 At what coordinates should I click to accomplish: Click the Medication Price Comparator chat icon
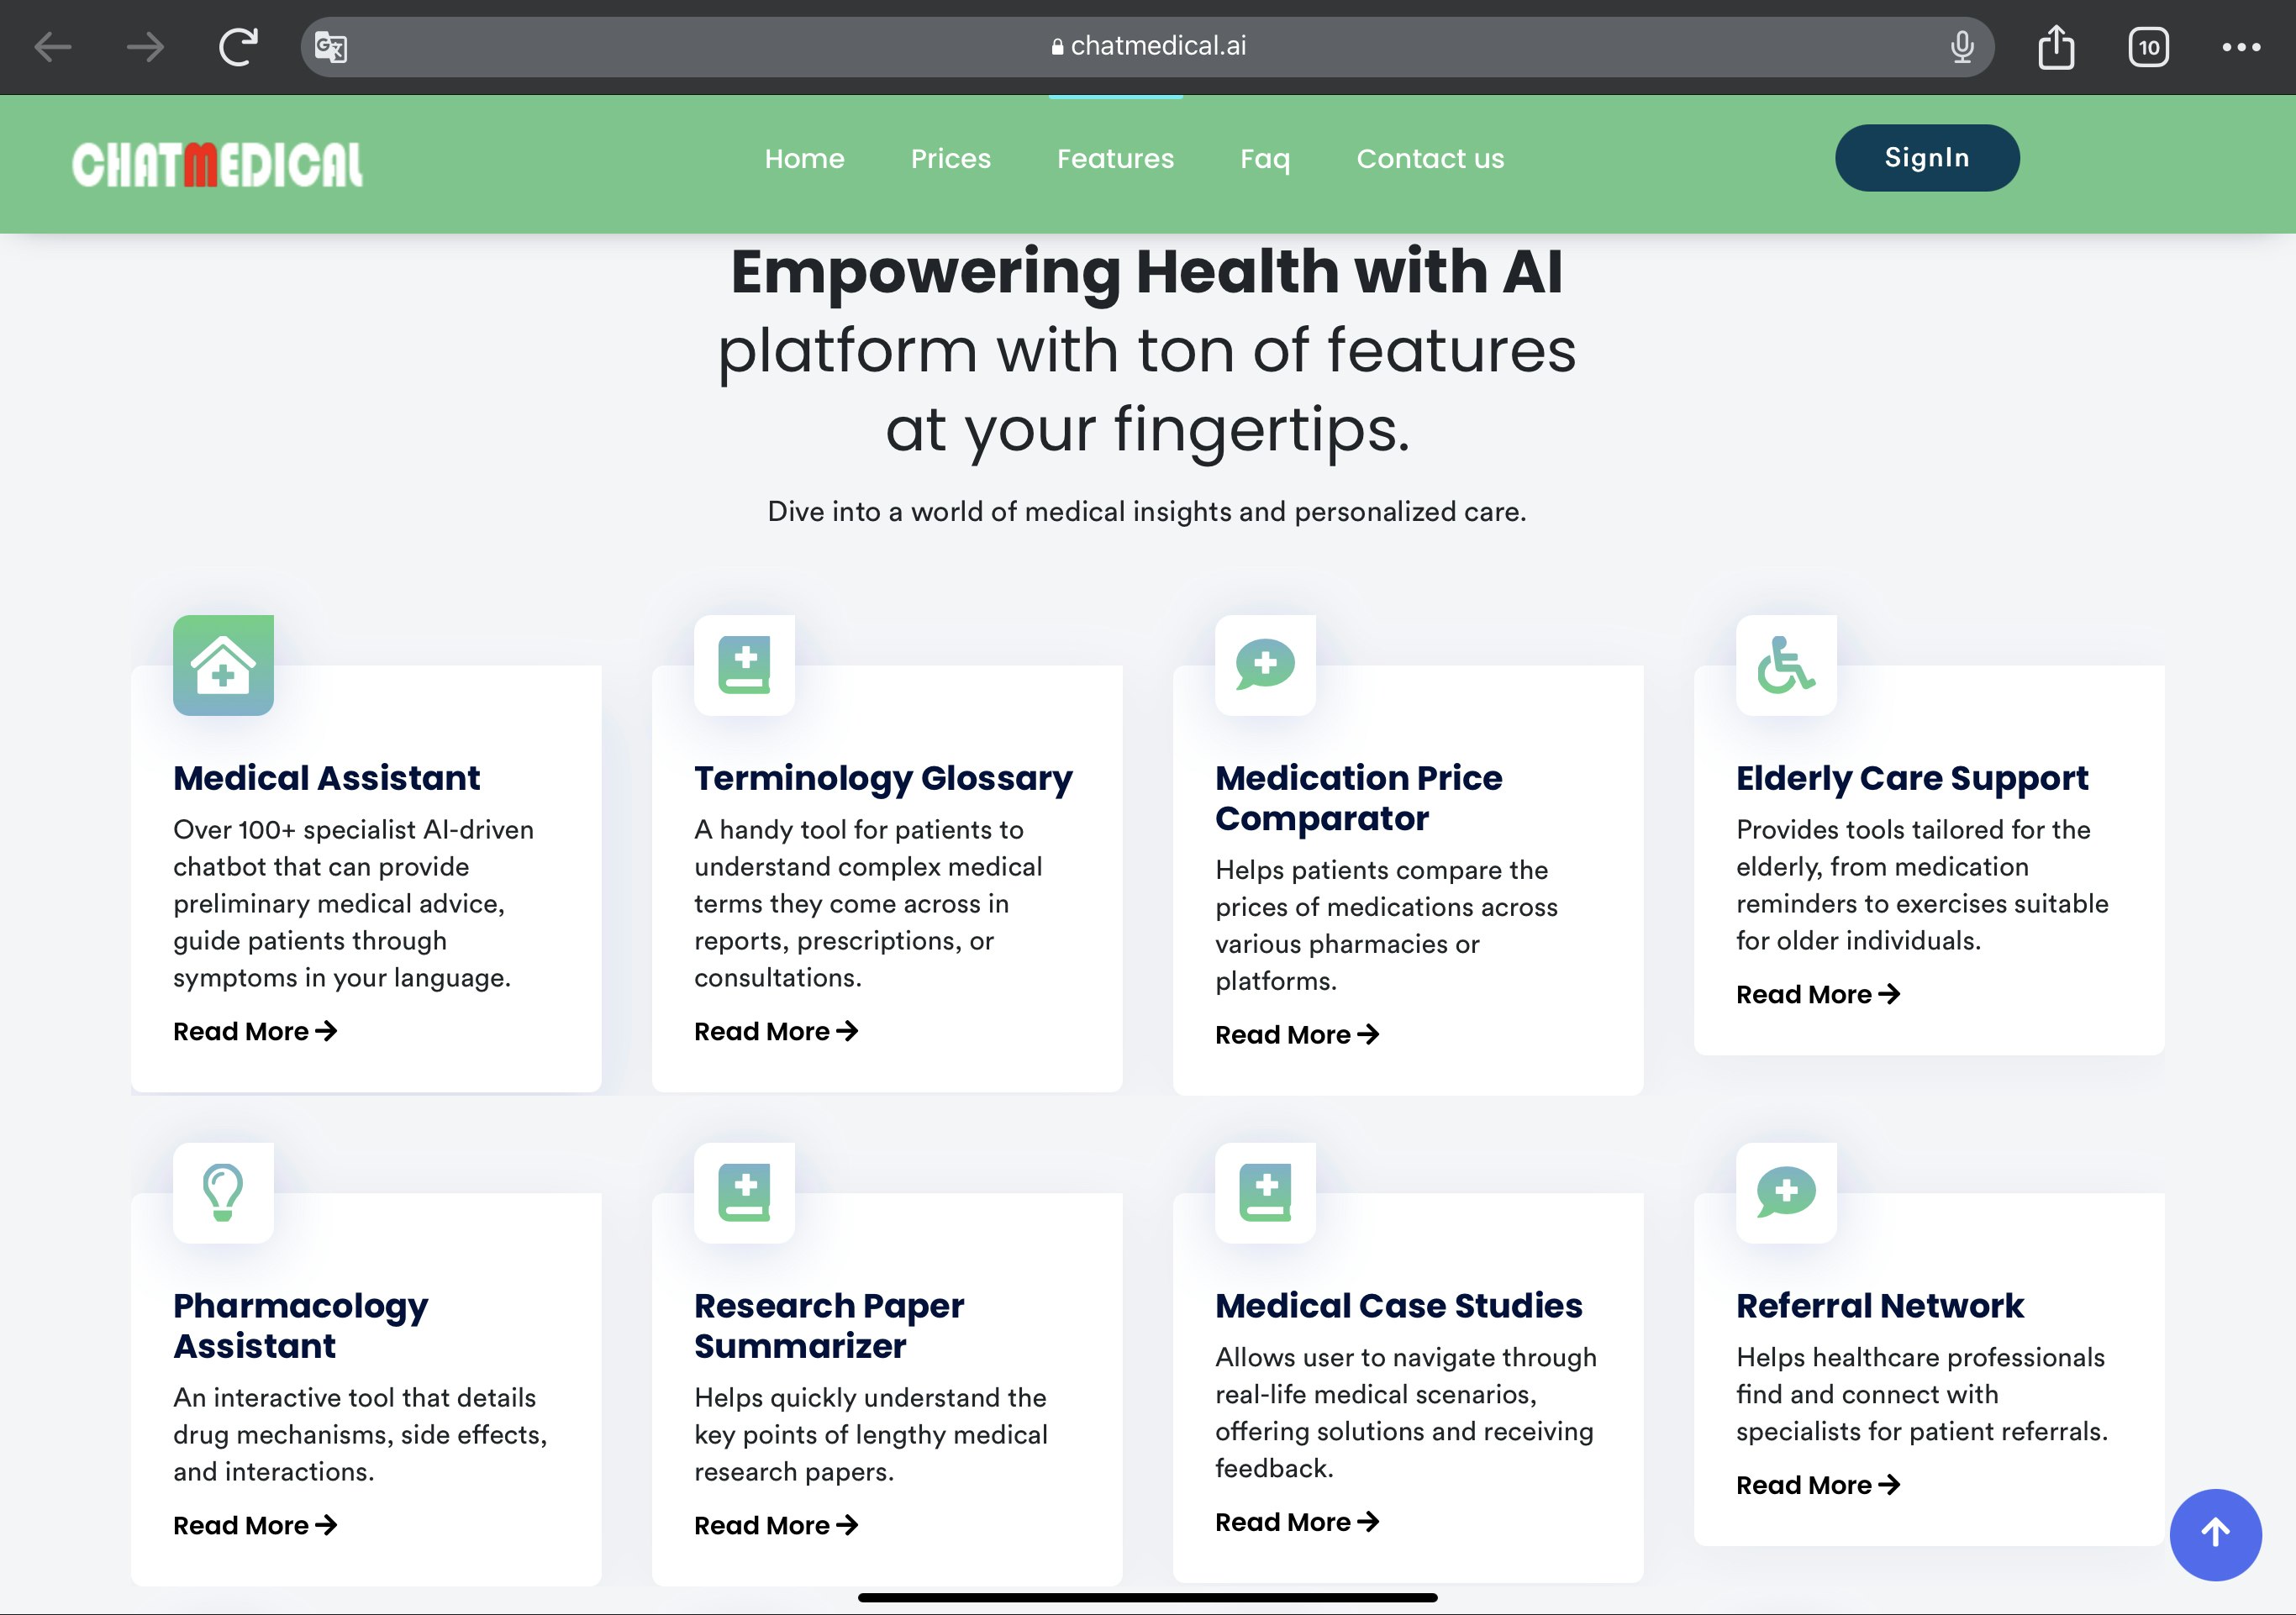(1265, 665)
